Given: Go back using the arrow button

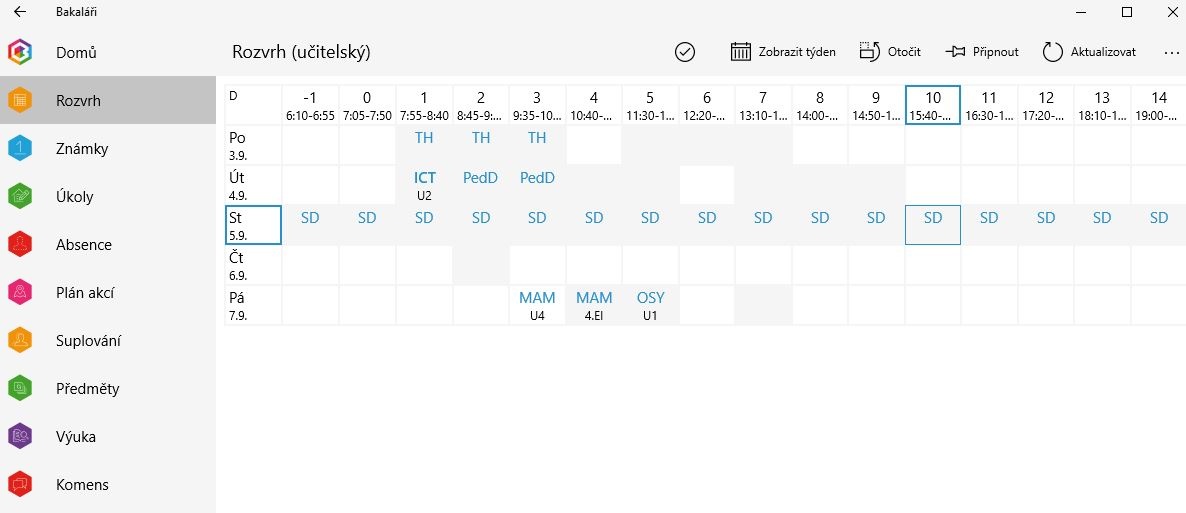Looking at the screenshot, I should tap(20, 12).
